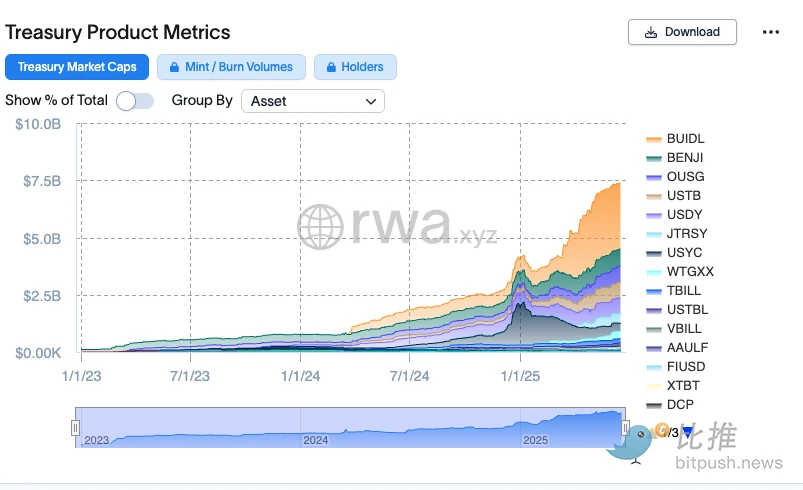The width and height of the screenshot is (803, 490).
Task: Switch to the Mint / Burn Volumes tab
Action: [x=231, y=67]
